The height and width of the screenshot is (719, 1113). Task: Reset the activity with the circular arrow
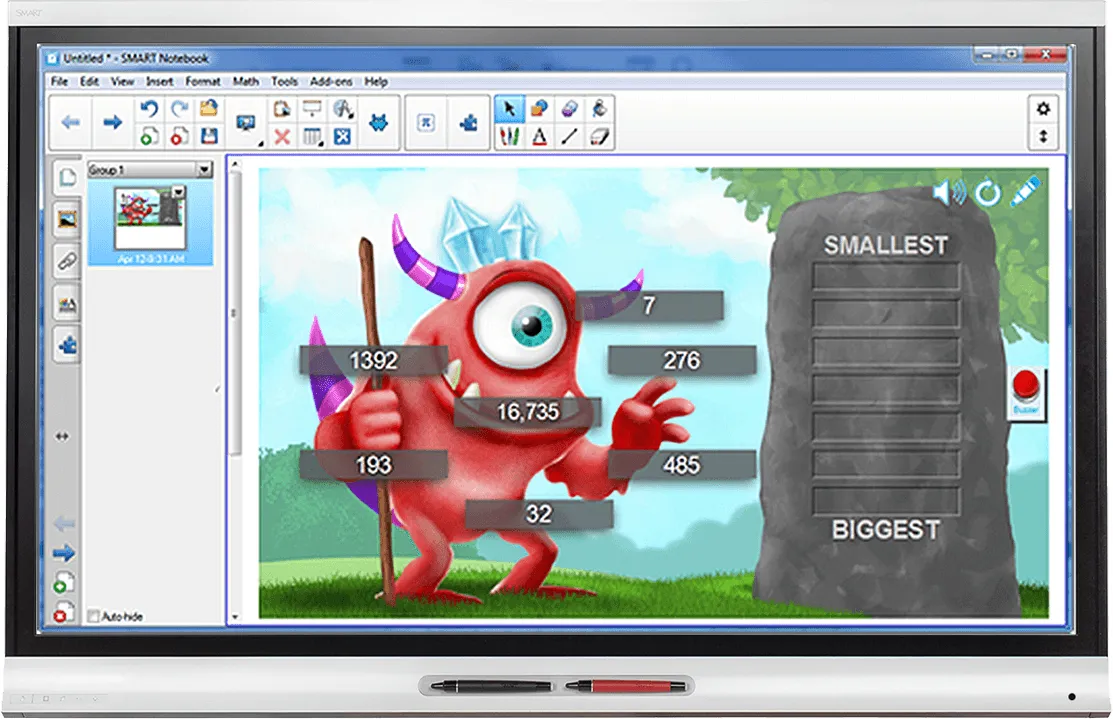tap(988, 192)
